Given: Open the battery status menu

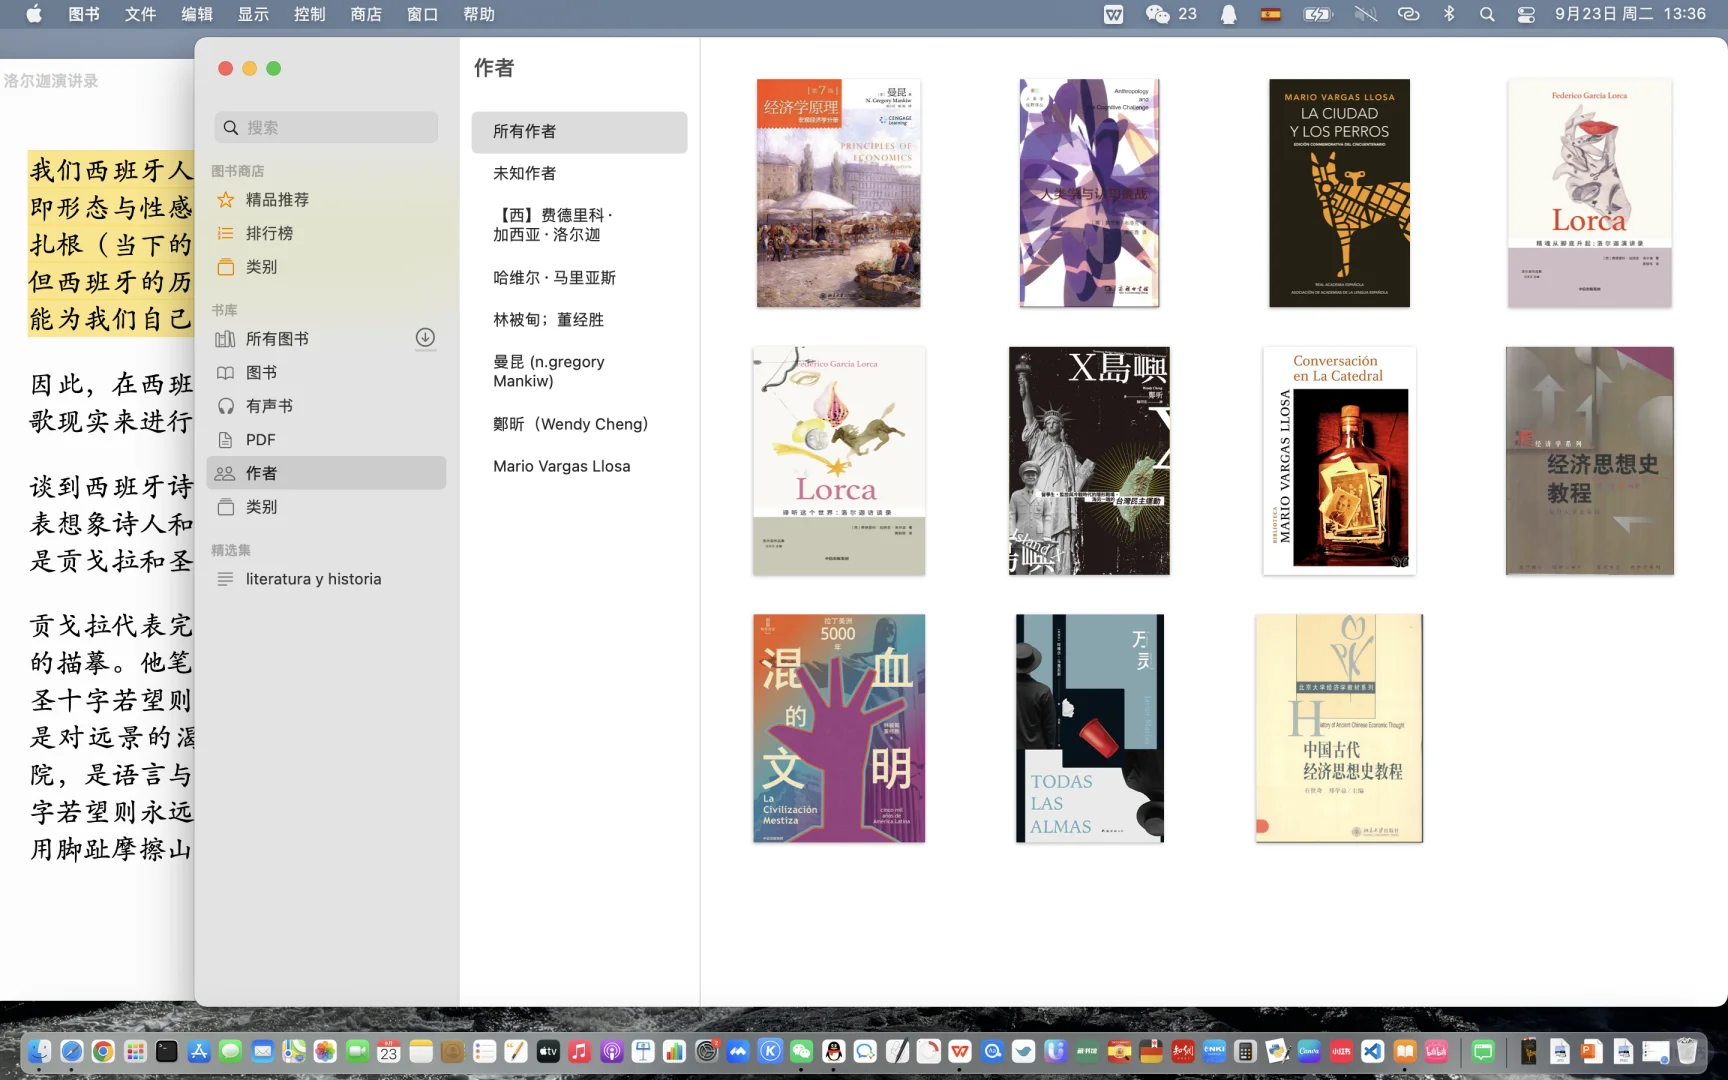Looking at the screenshot, I should click(1318, 14).
